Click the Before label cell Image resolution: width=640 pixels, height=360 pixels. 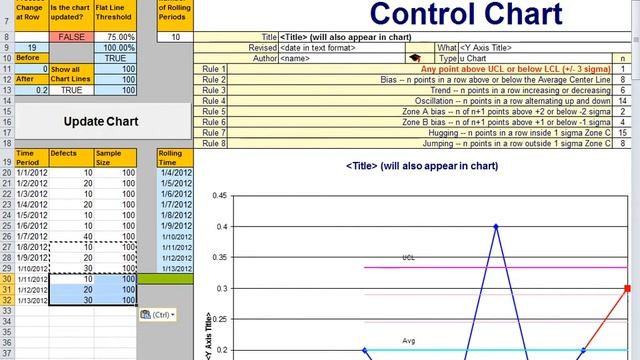tap(32, 58)
